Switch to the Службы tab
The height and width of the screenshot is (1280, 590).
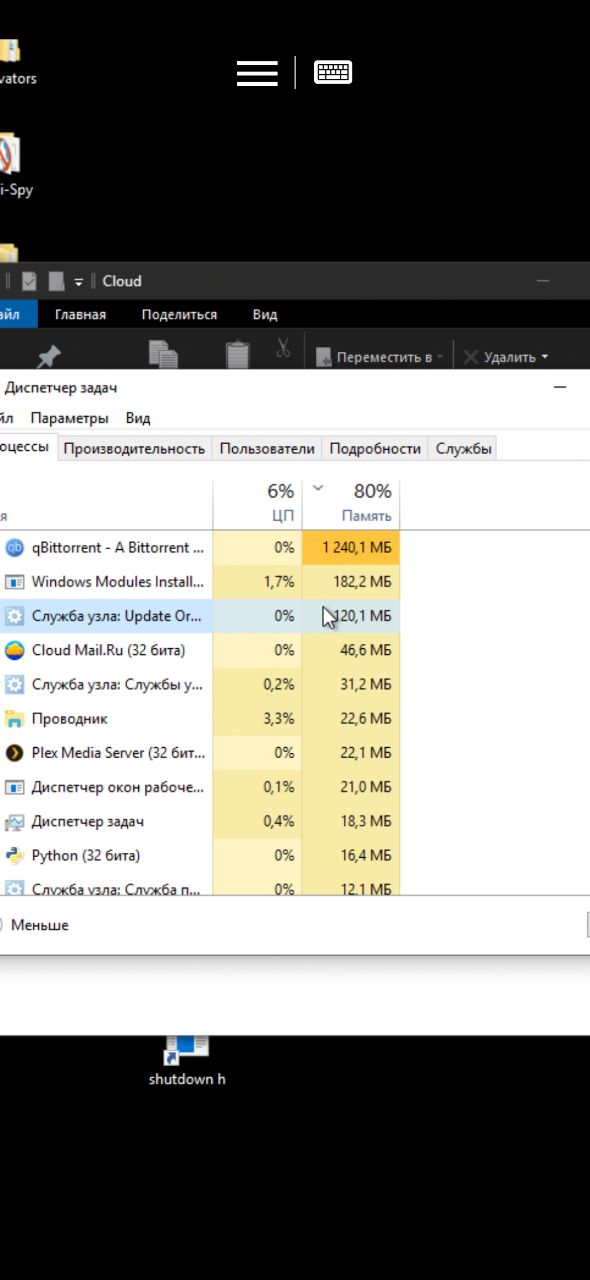pyautogui.click(x=464, y=449)
